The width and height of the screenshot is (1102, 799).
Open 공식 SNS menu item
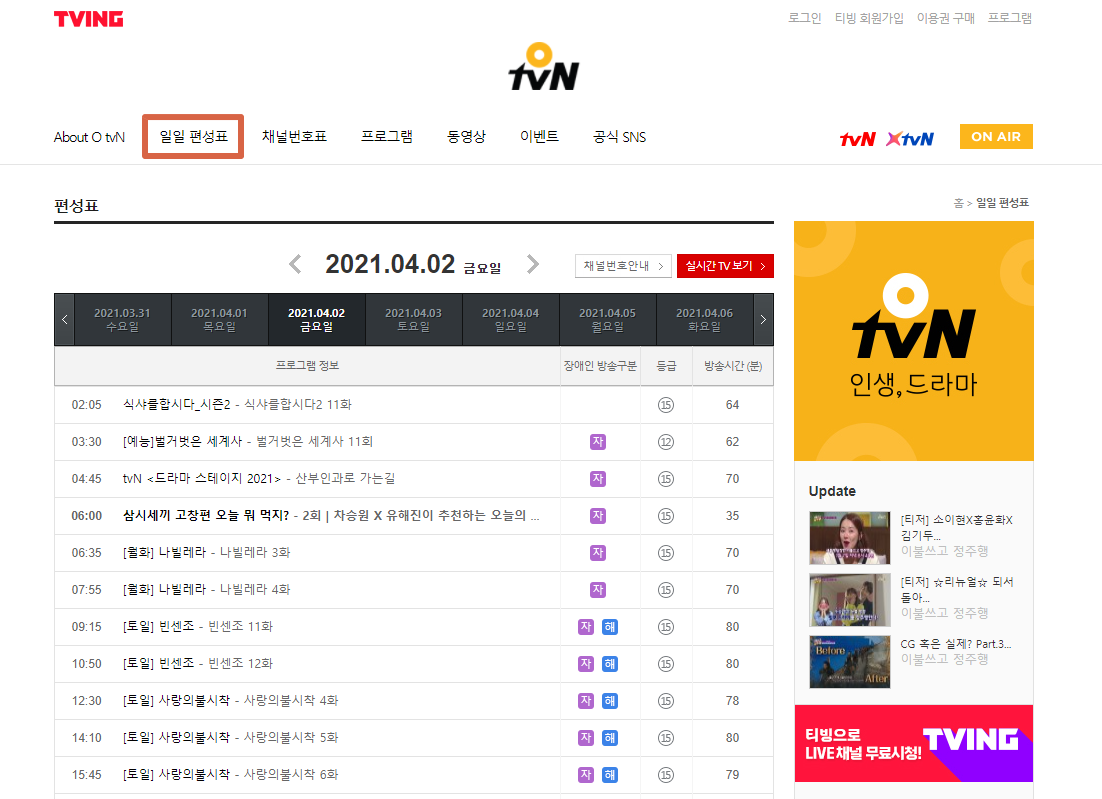619,136
